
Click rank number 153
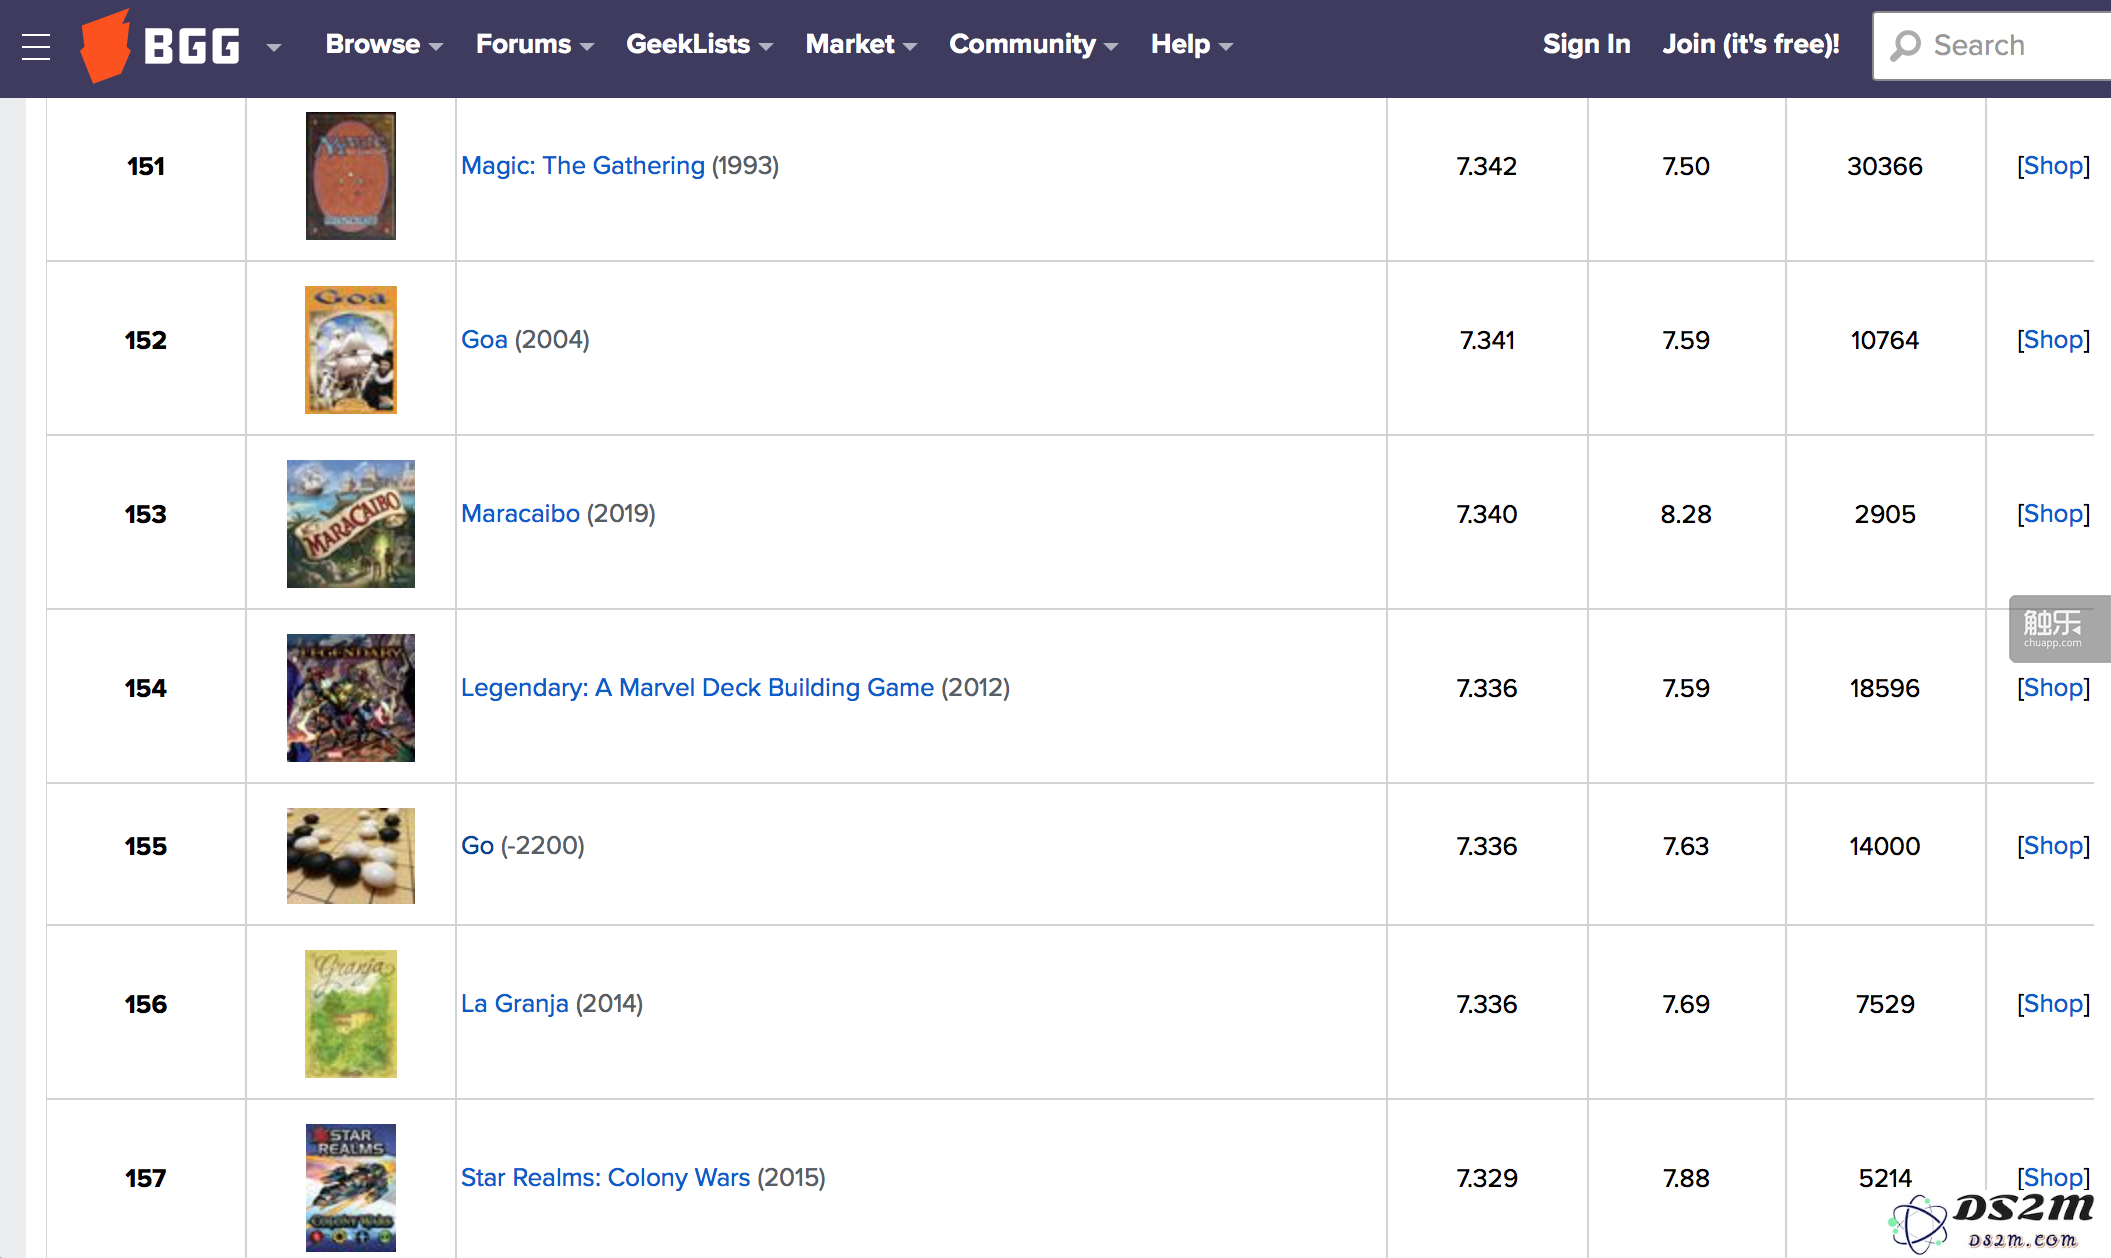click(146, 514)
